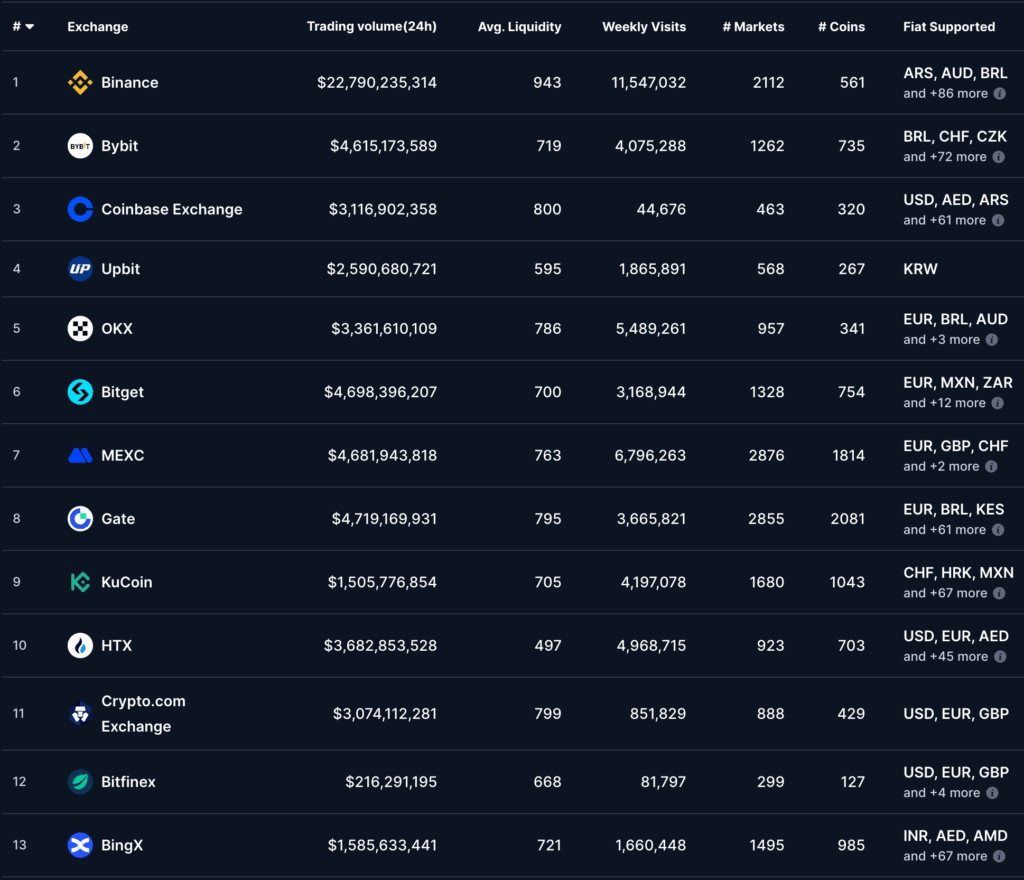Open the Bitget exchange link
The height and width of the screenshot is (880, 1024).
[x=122, y=392]
